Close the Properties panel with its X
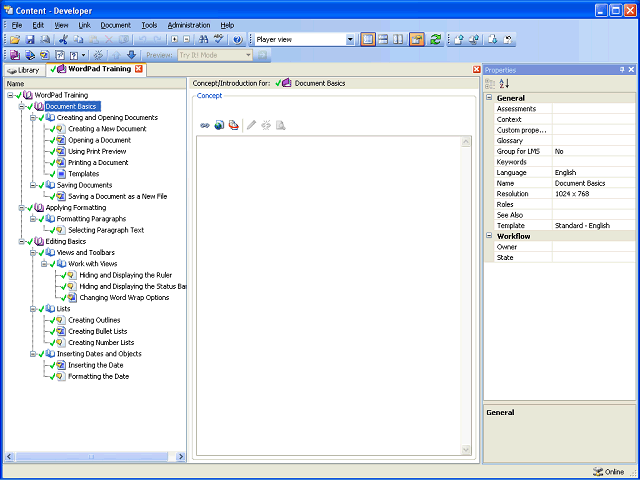Screen dimensions: 640x480 [x=631, y=70]
